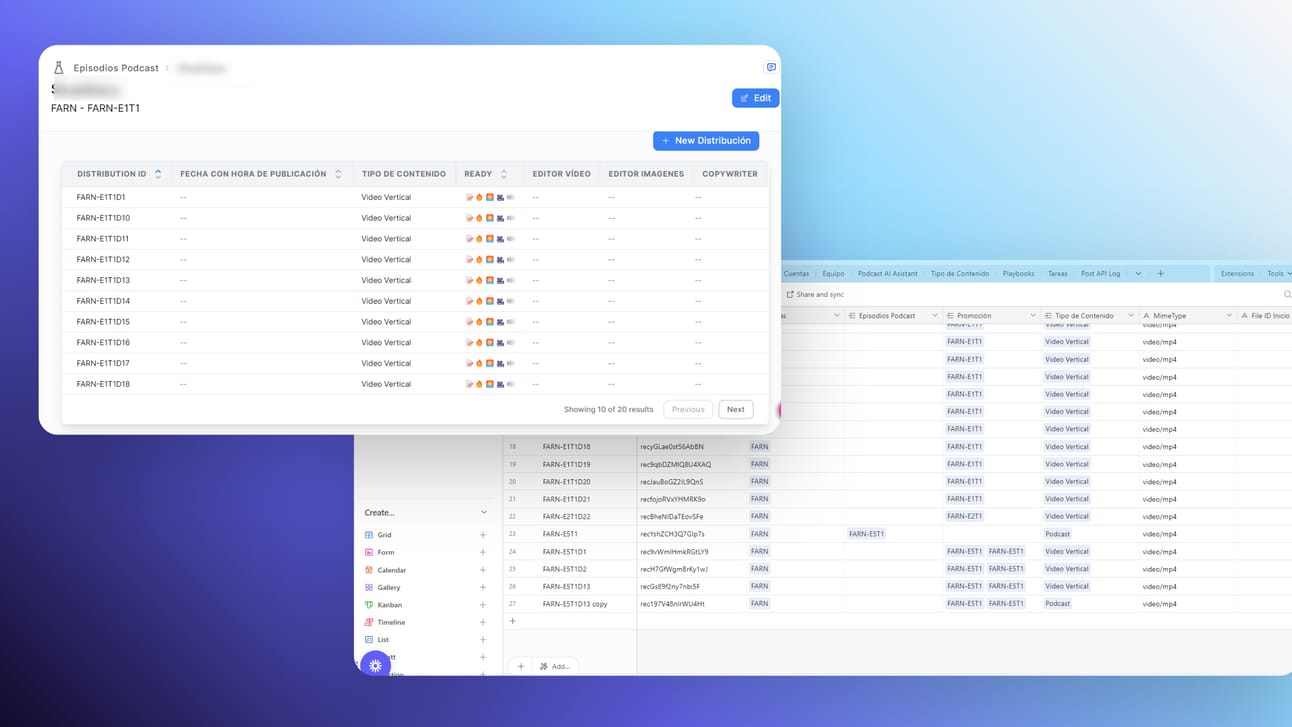Add a row below FARN-E5T1D13 copy
The width and height of the screenshot is (1292, 727).
point(513,621)
